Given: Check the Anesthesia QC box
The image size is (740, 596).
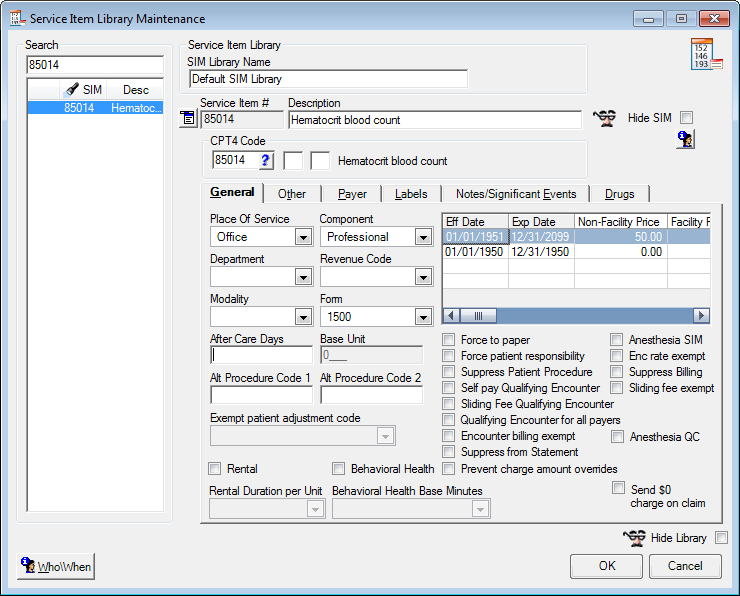Looking at the screenshot, I should click(x=617, y=437).
